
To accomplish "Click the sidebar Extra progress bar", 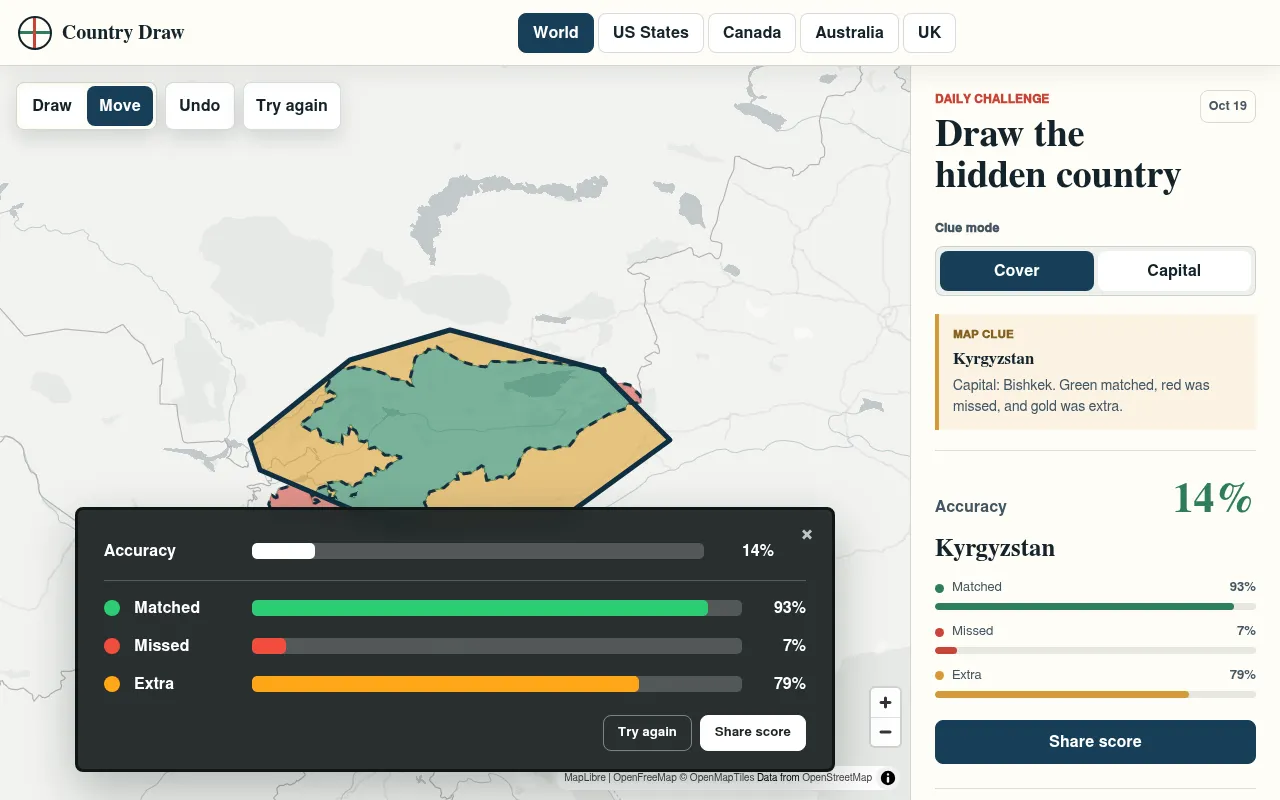I will [1095, 694].
